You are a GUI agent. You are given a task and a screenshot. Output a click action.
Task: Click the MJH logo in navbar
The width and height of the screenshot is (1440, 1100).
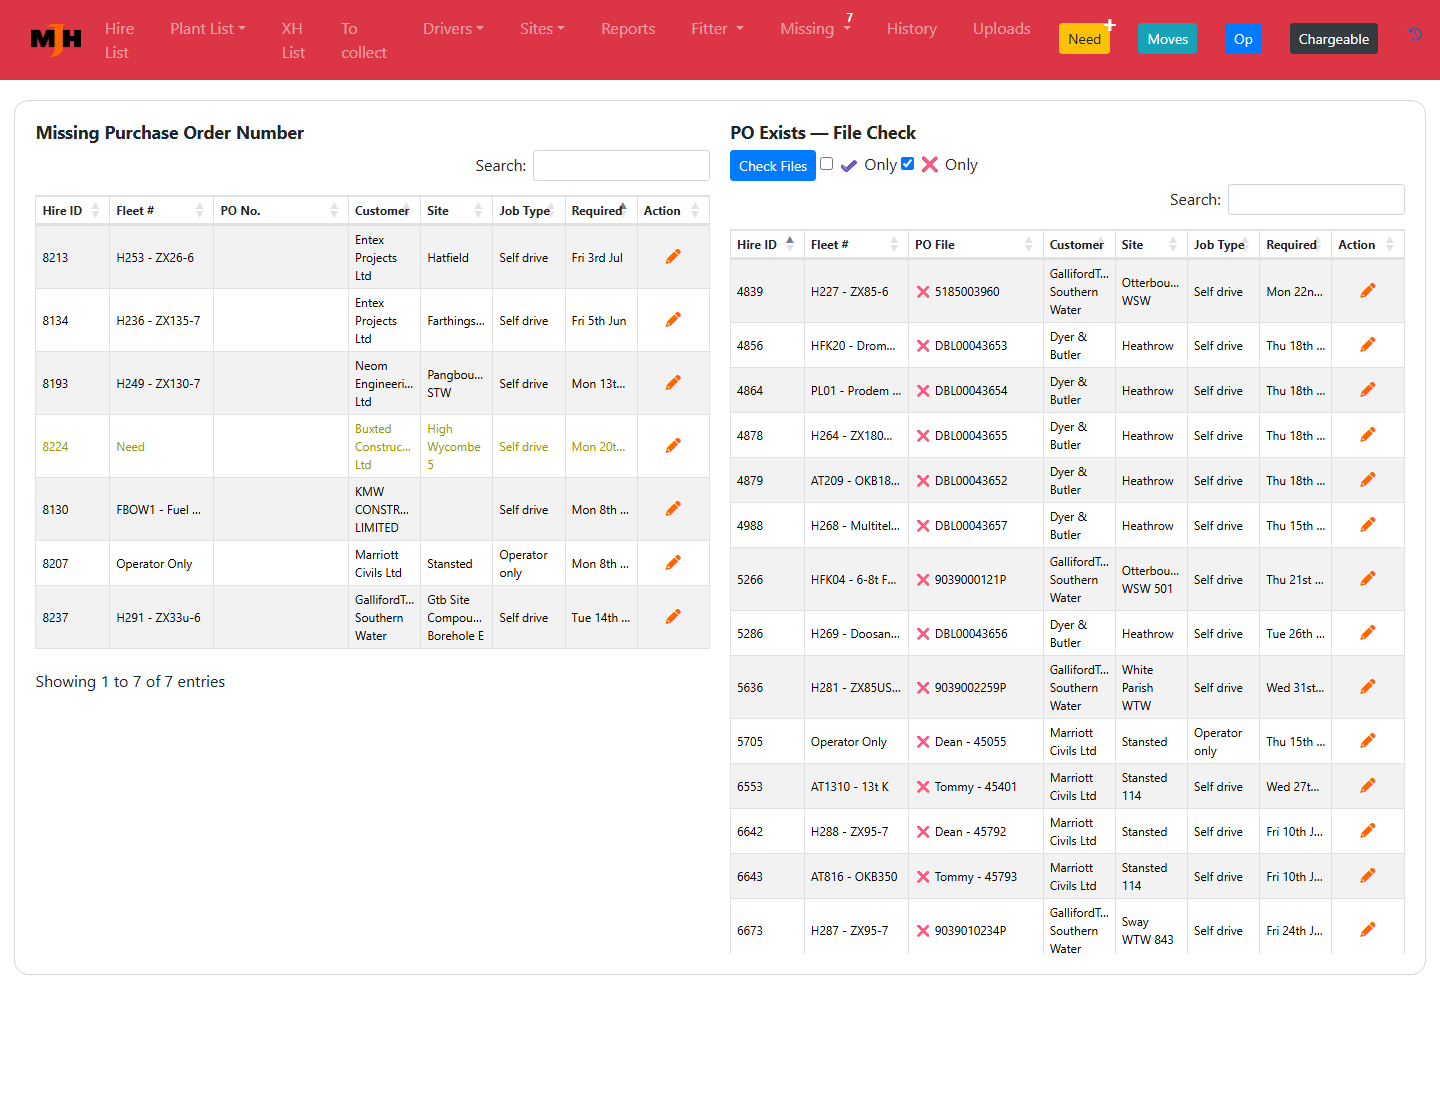56,40
